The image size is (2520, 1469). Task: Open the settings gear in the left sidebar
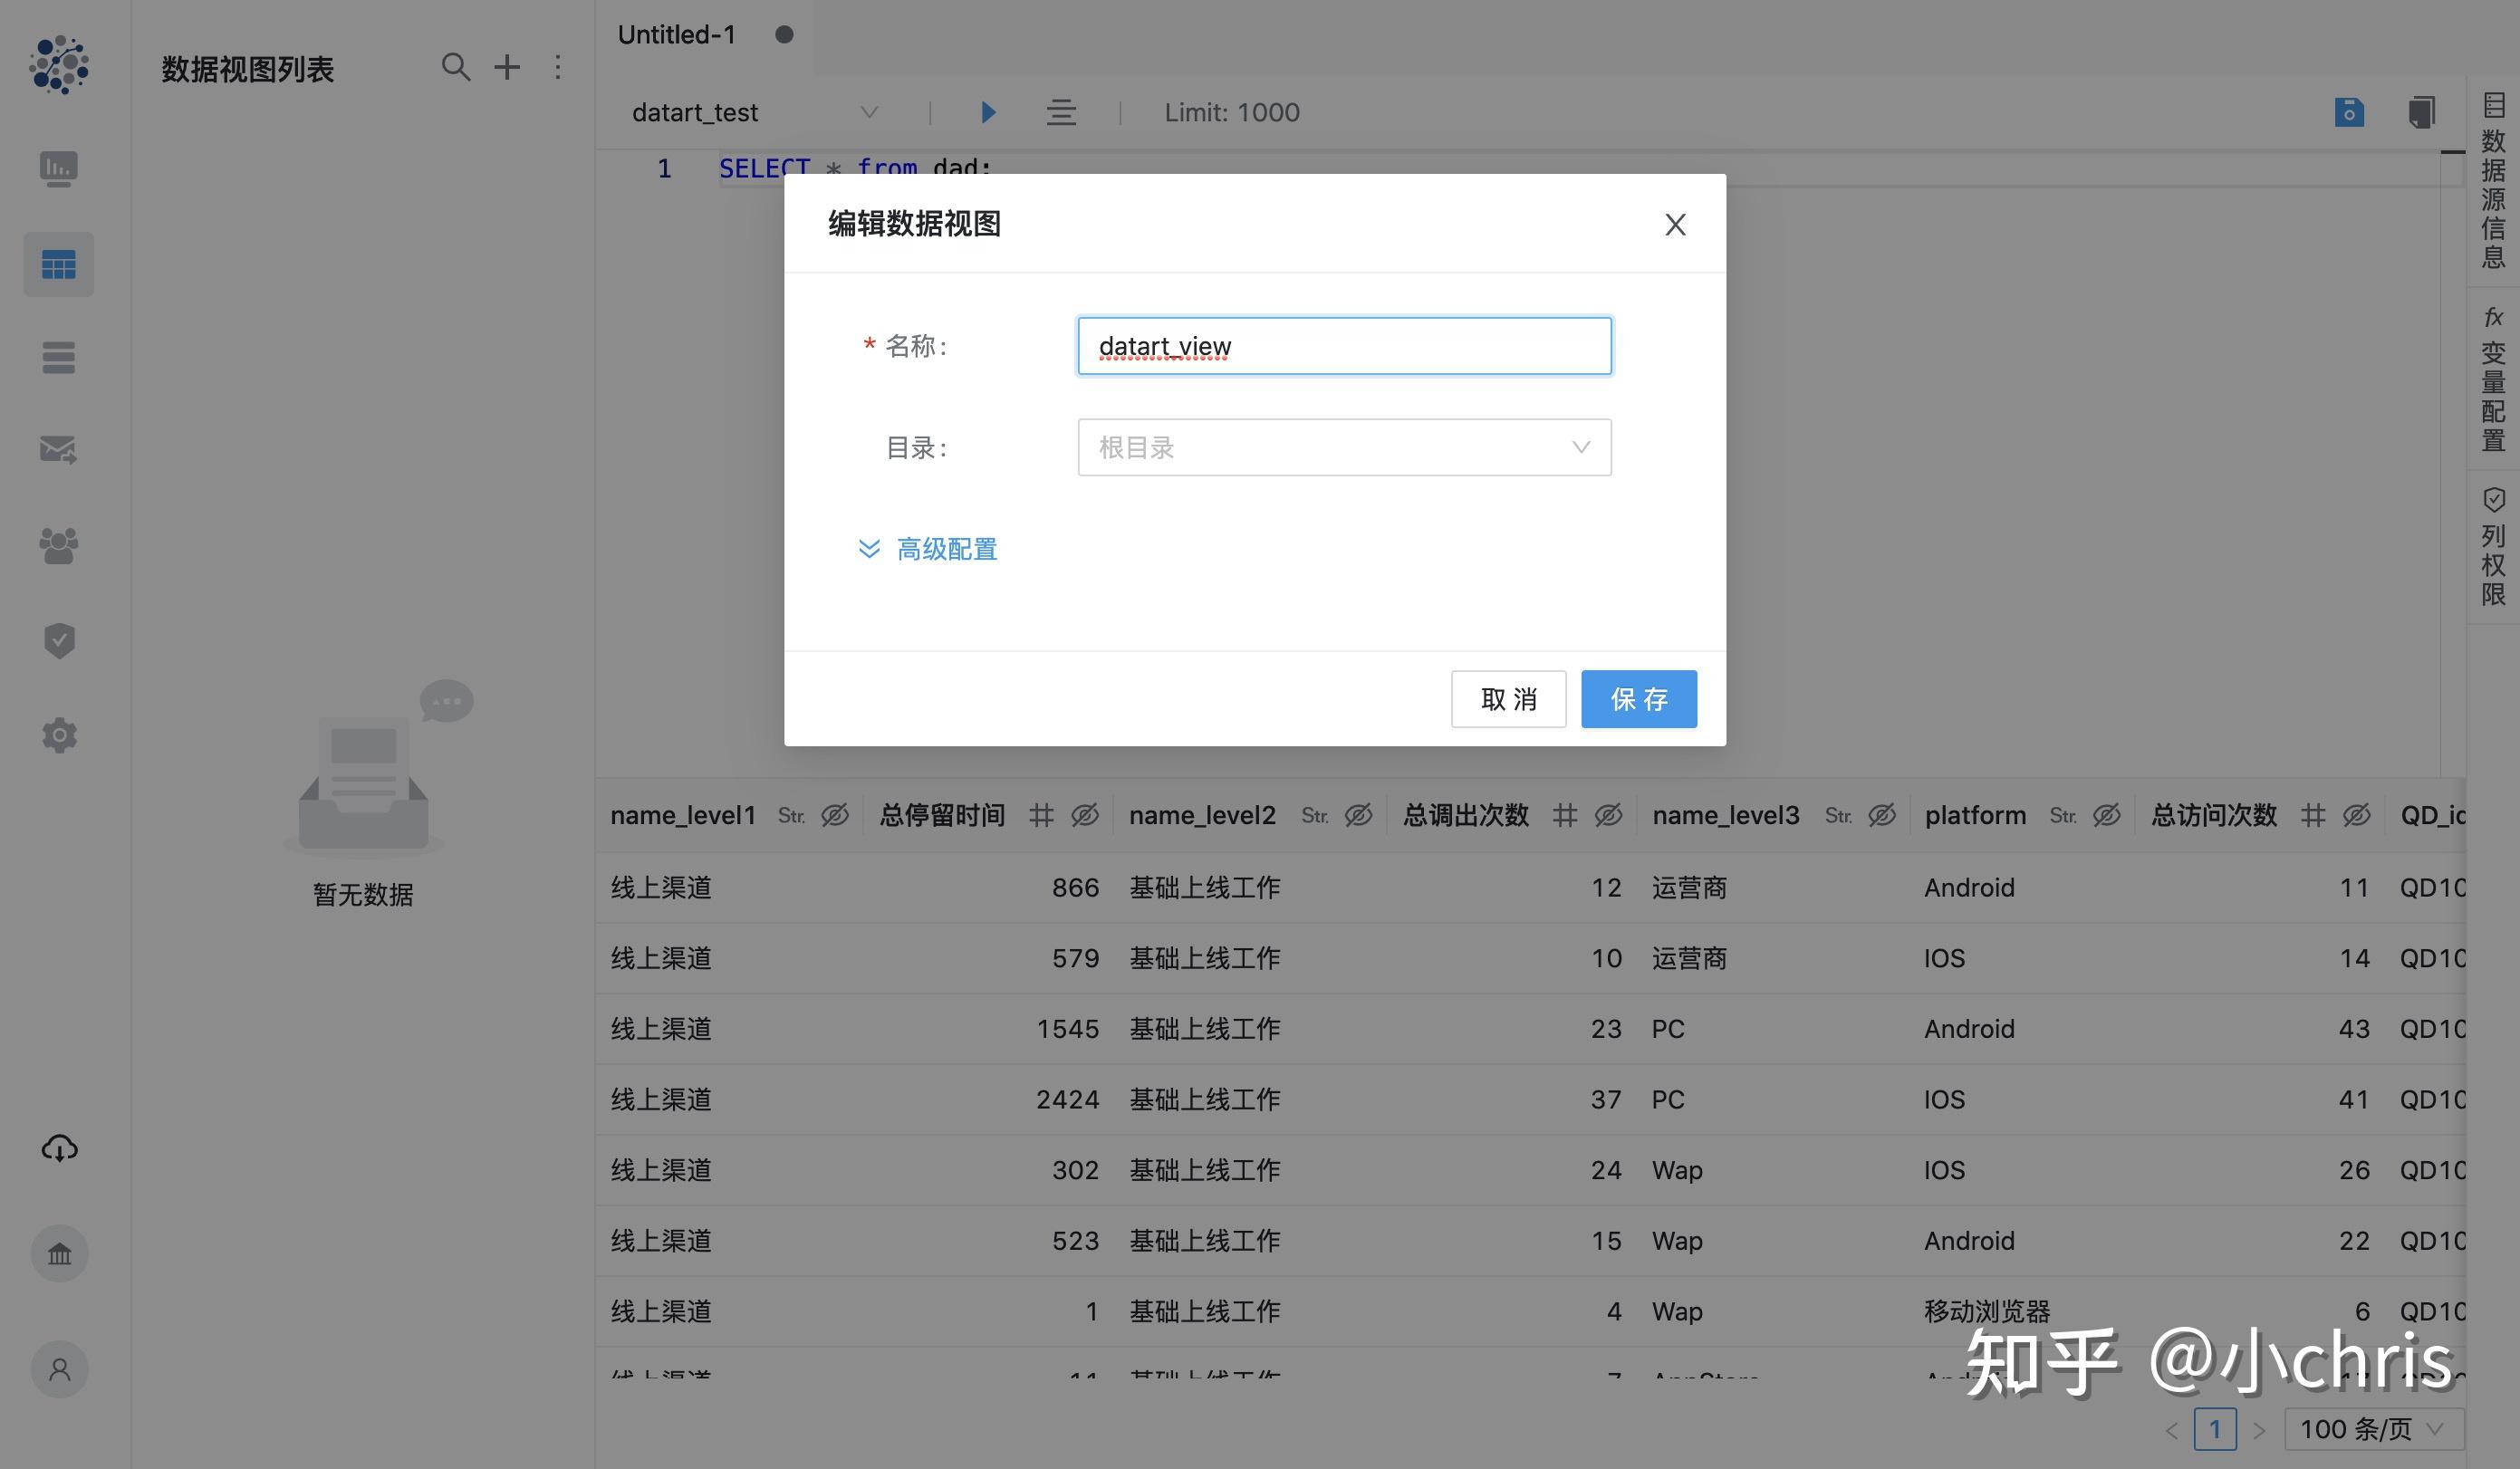tap(58, 735)
